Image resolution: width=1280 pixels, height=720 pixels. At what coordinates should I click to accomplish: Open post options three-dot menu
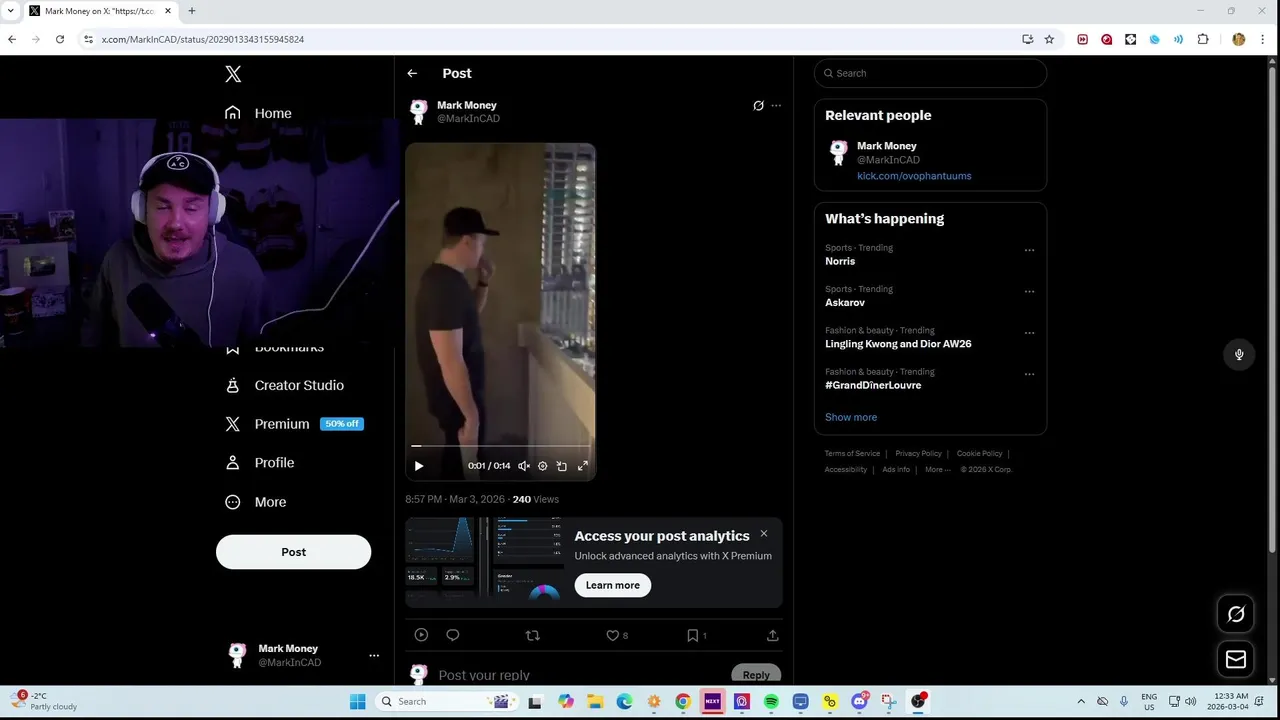tap(776, 105)
